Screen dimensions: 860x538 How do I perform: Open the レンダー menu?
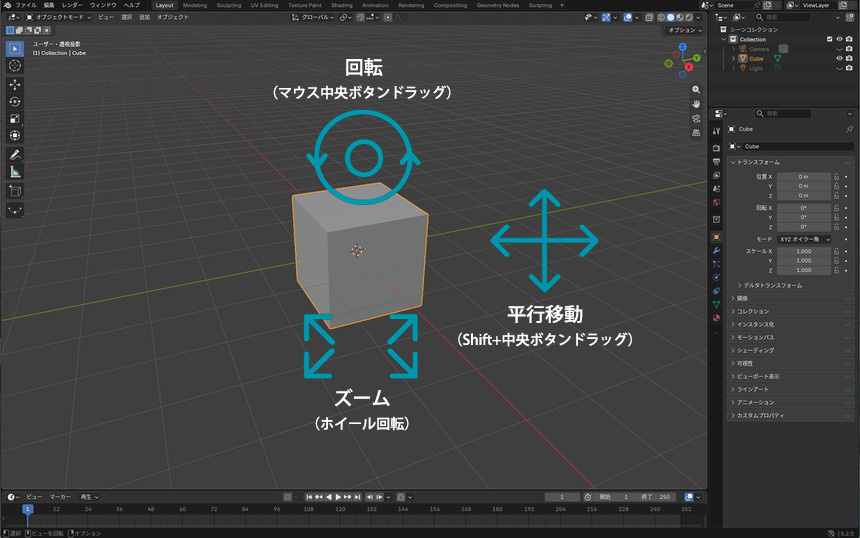click(72, 5)
